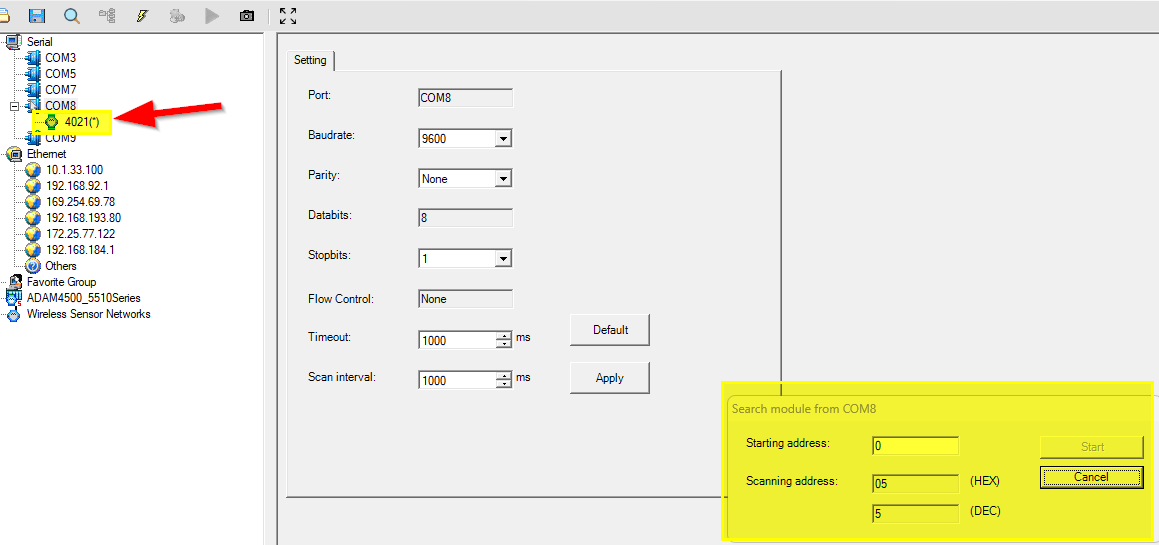Click the disabled Start button
1159x545 pixels.
(x=1092, y=447)
